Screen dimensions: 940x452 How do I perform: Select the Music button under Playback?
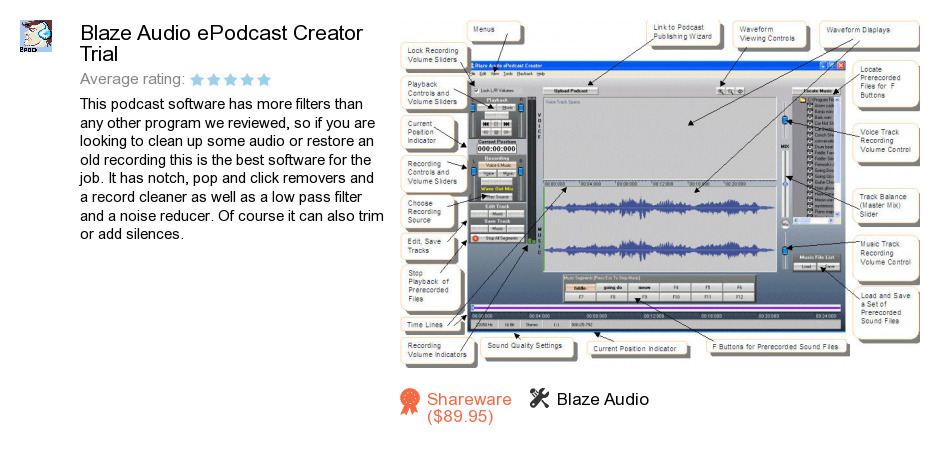click(507, 107)
